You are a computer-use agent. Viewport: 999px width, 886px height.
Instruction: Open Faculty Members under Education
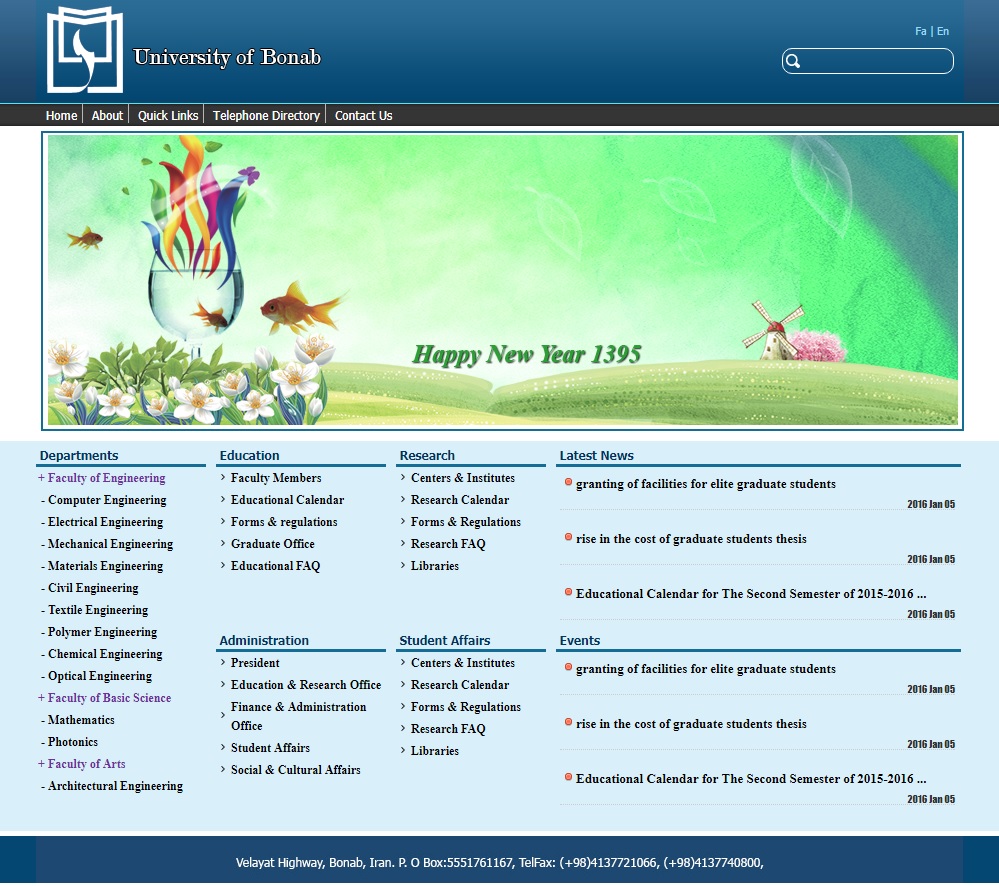pos(276,478)
